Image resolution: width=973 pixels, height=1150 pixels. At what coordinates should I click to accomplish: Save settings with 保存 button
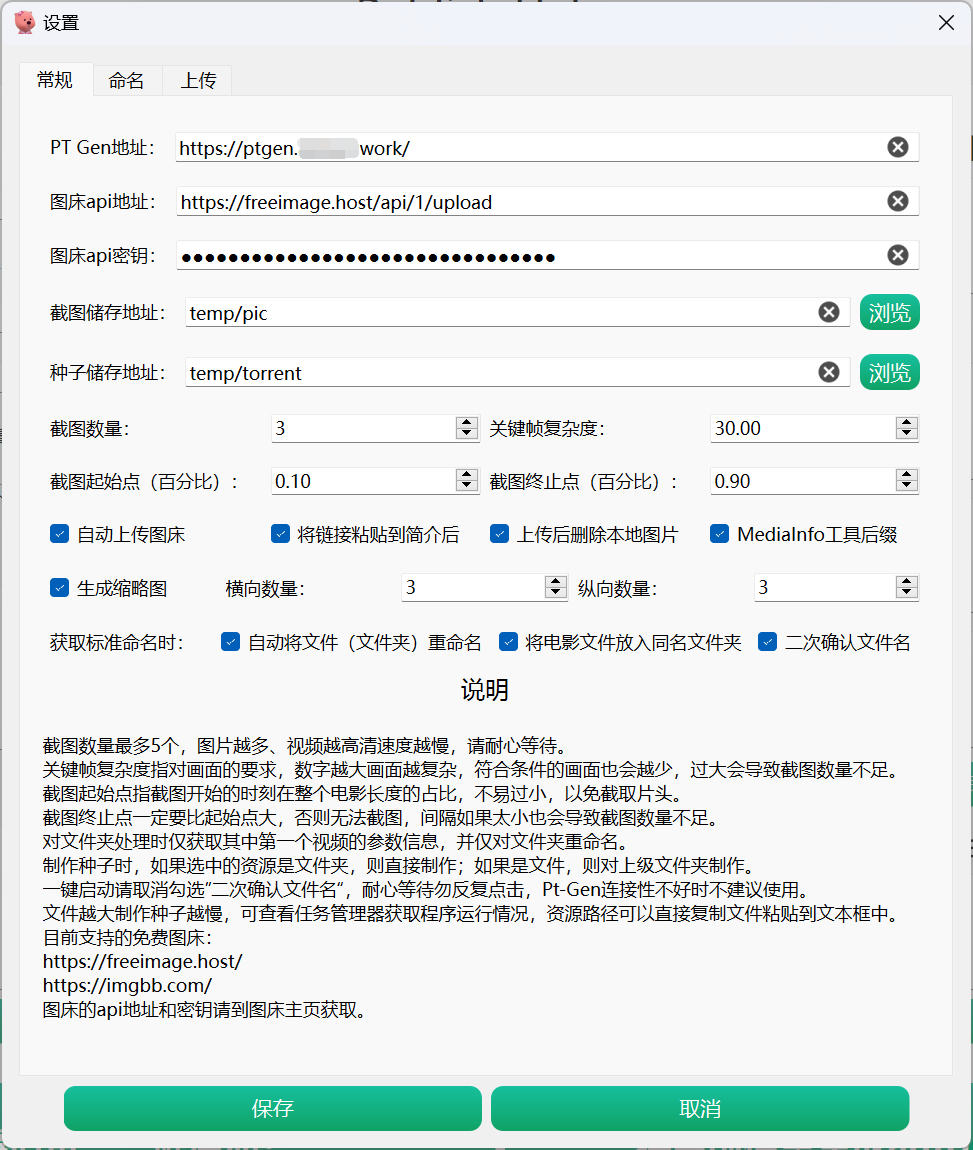(273, 1108)
